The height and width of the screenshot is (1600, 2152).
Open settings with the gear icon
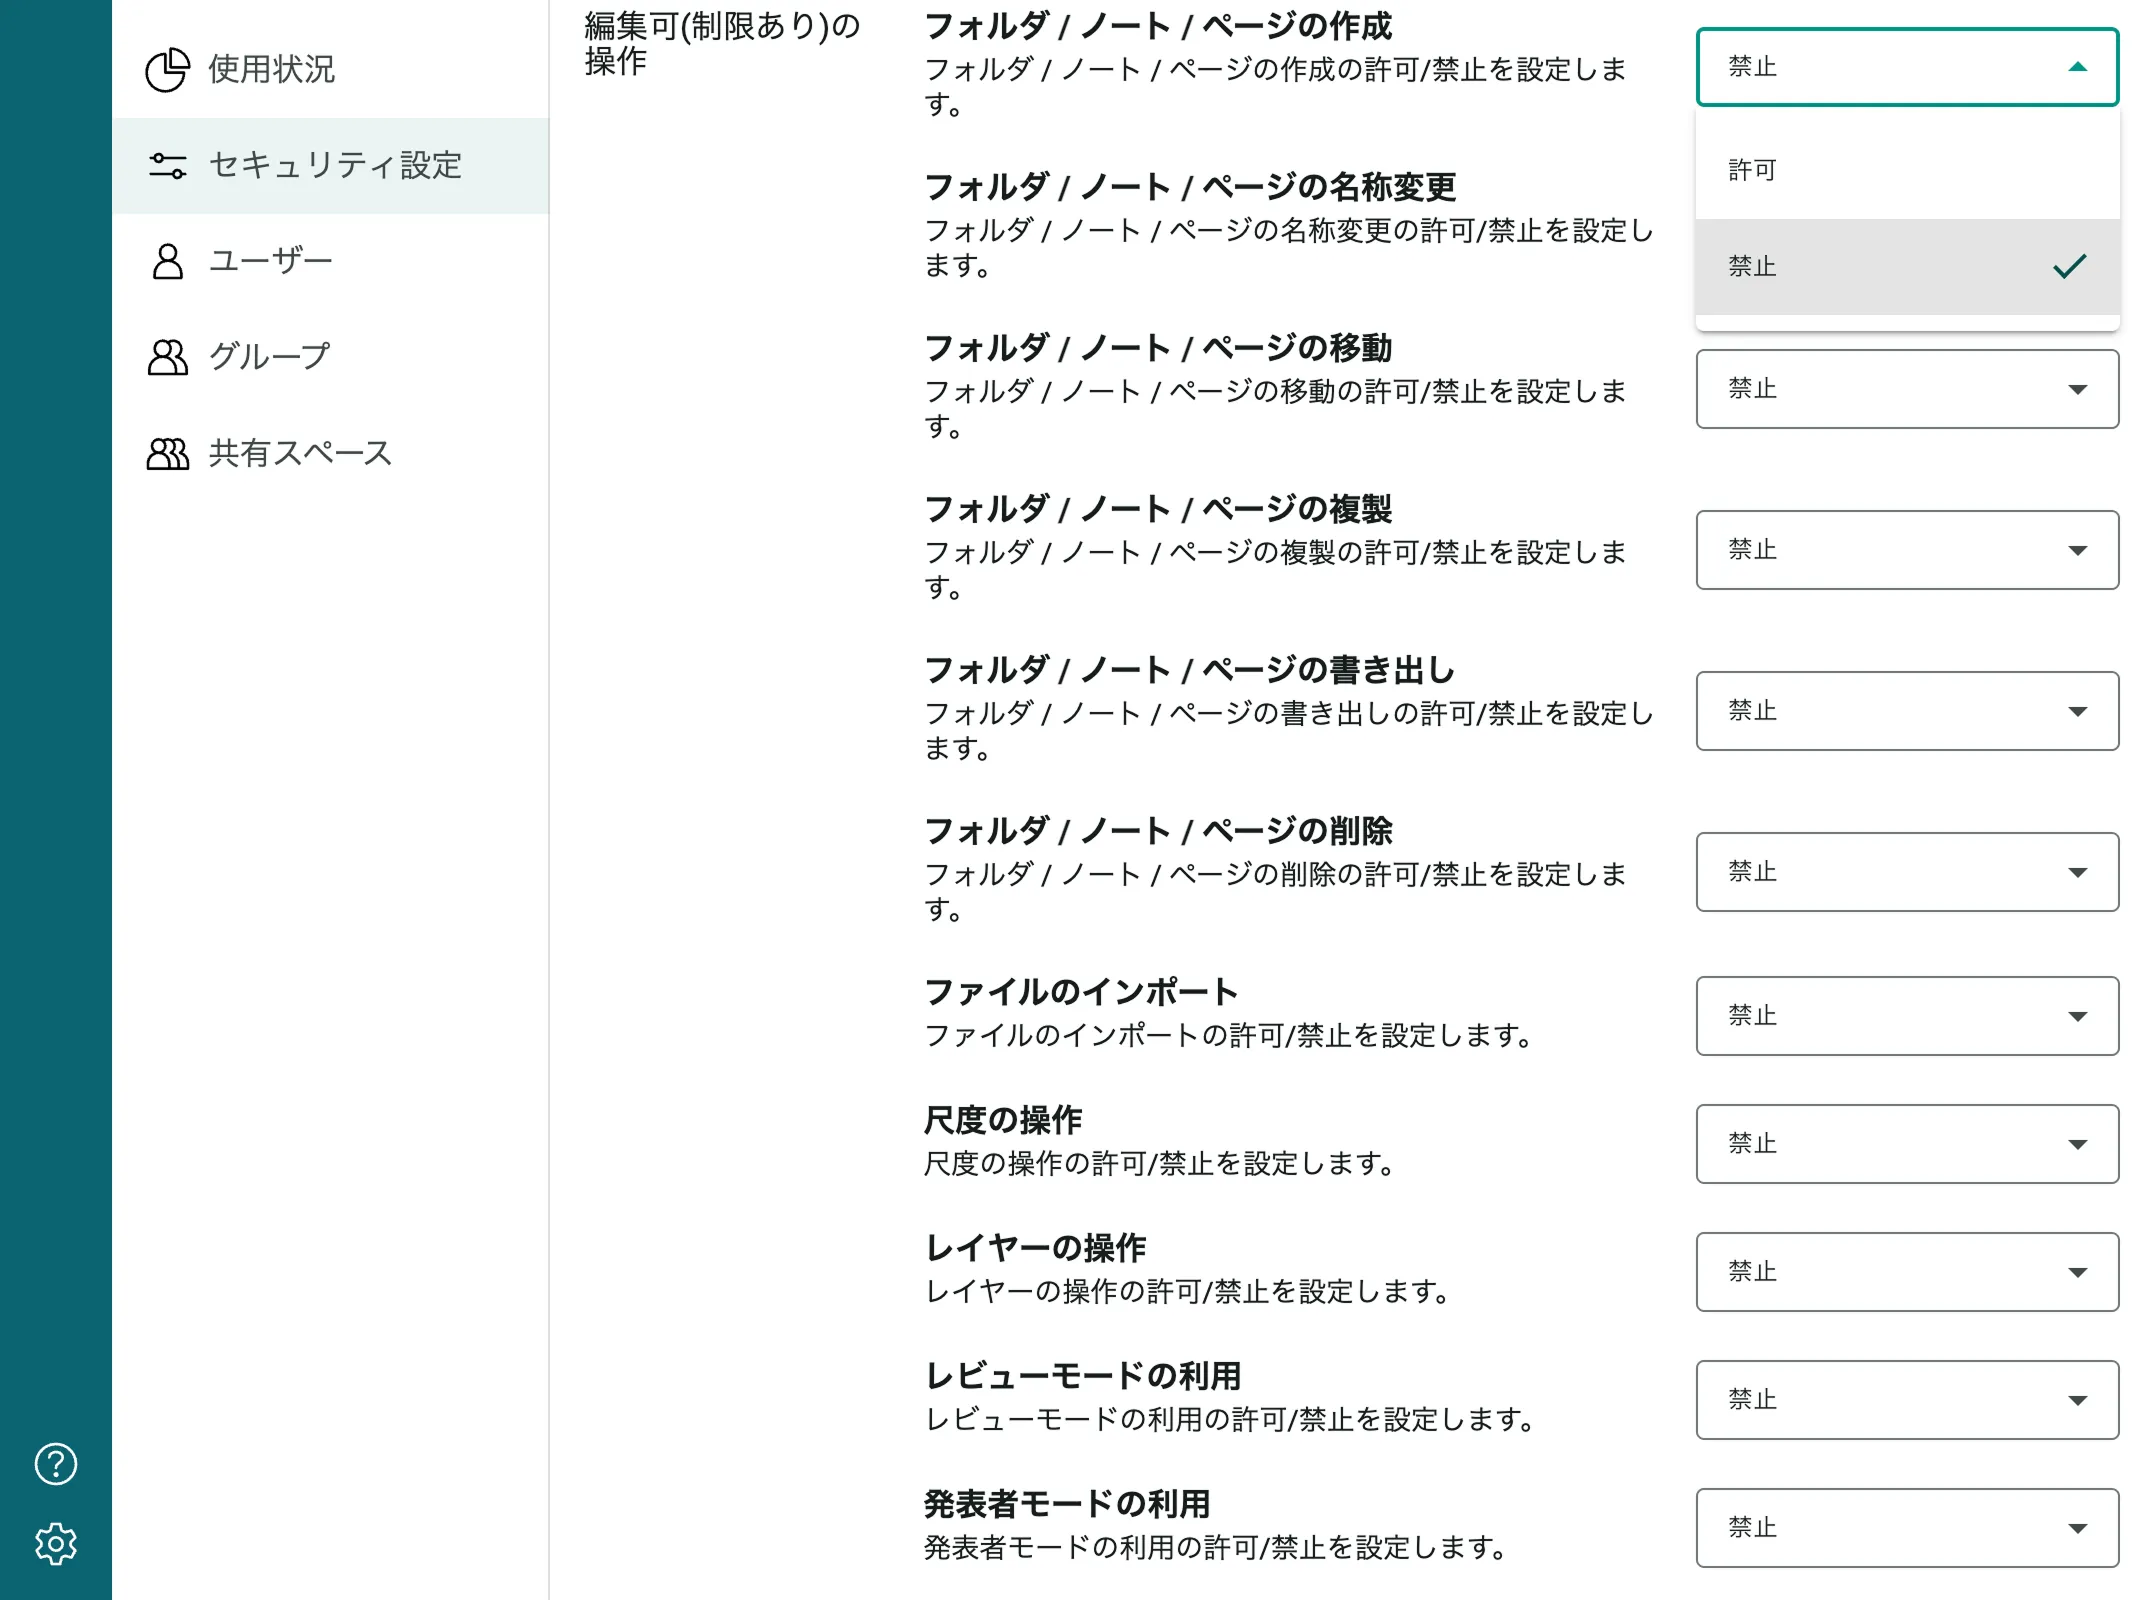[x=56, y=1544]
